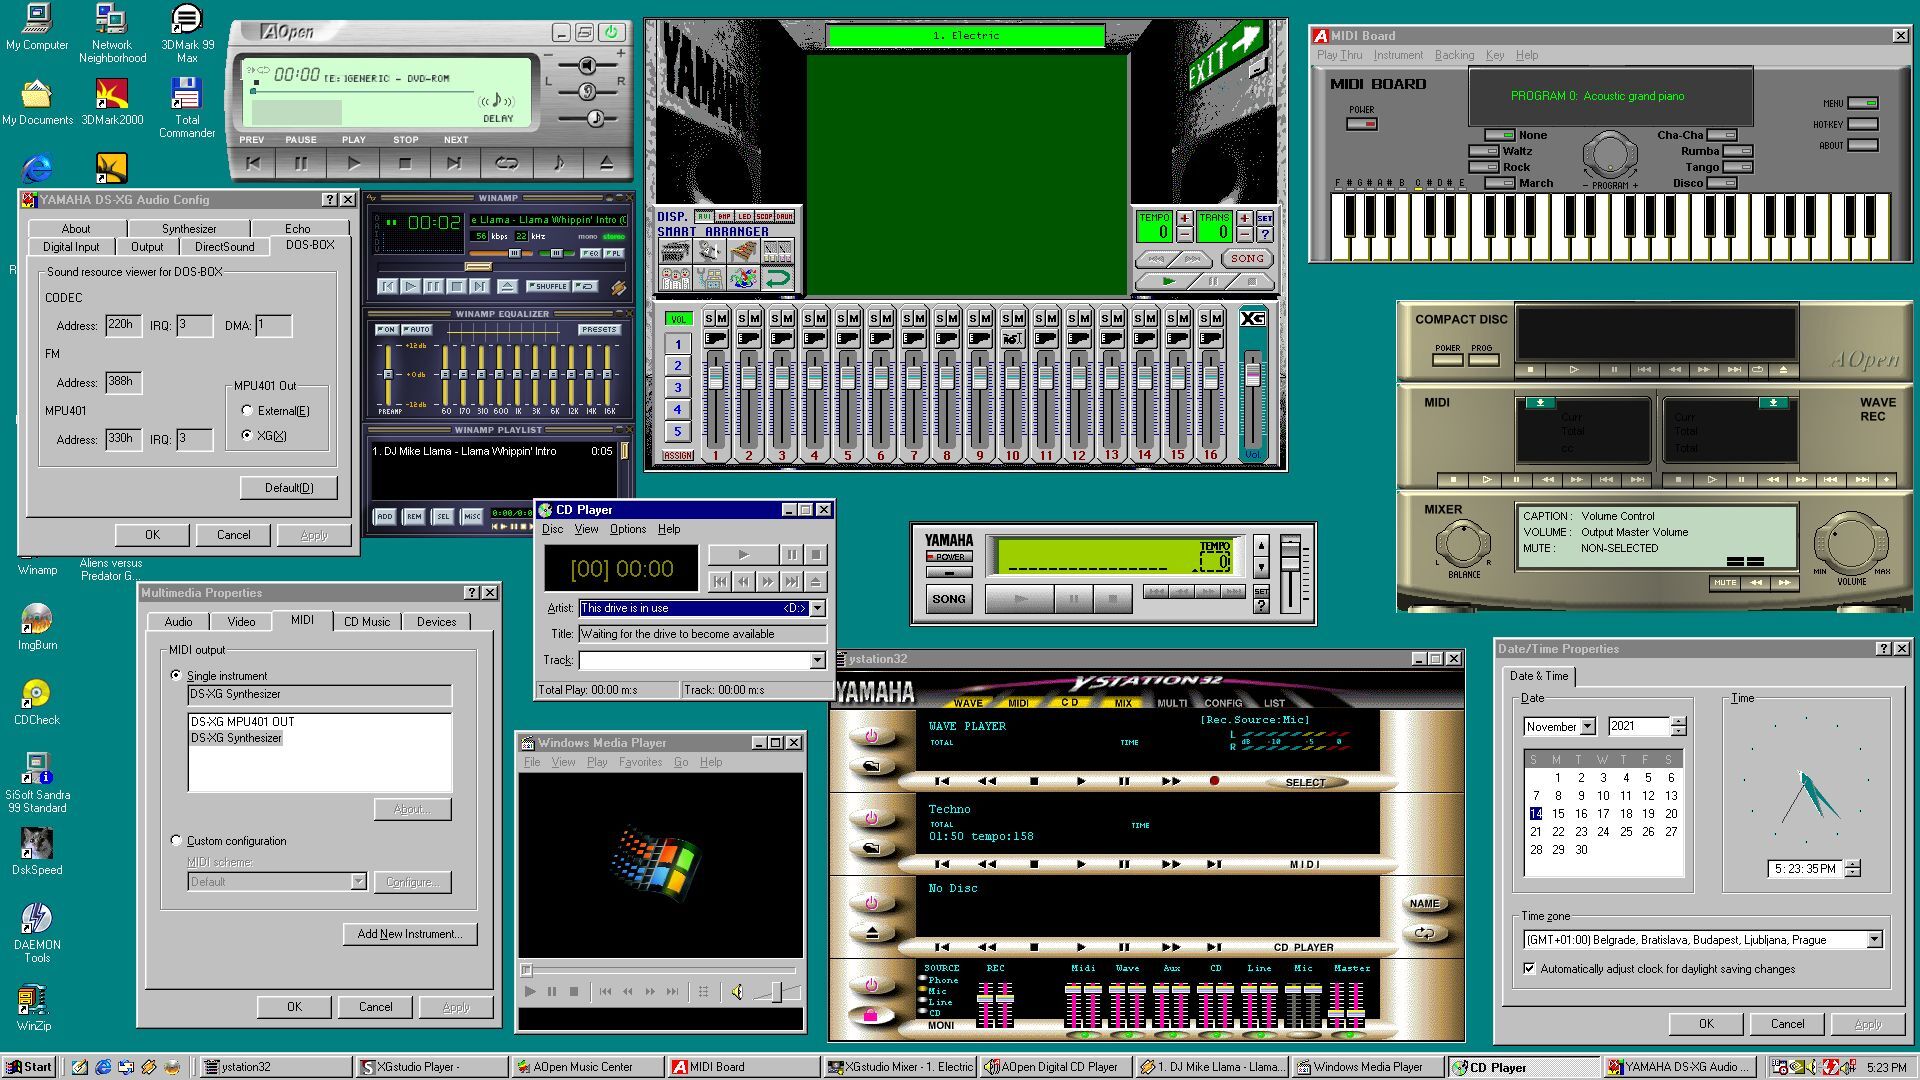Open Instrument menu in MIDI Board
The height and width of the screenshot is (1080, 1920).
point(1397,55)
